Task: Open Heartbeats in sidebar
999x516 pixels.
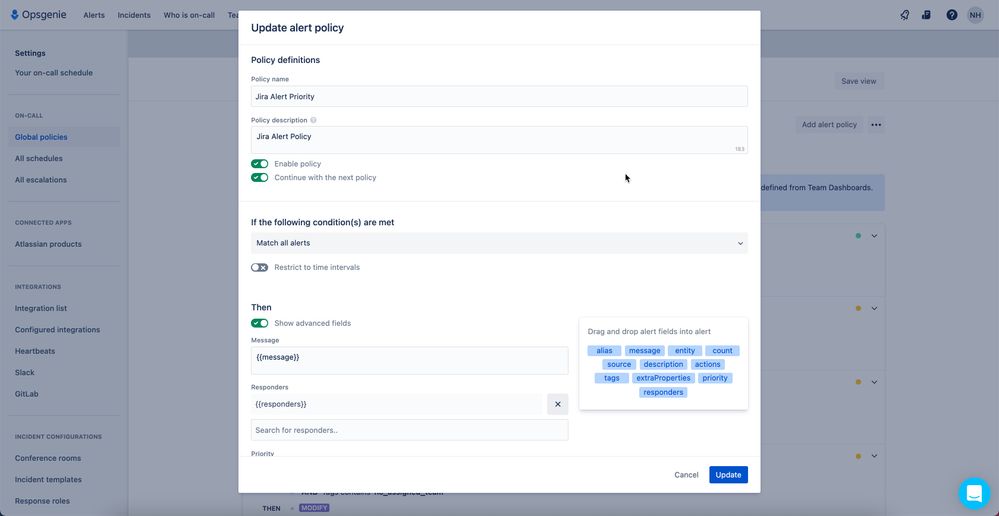Action: pyautogui.click(x=35, y=351)
